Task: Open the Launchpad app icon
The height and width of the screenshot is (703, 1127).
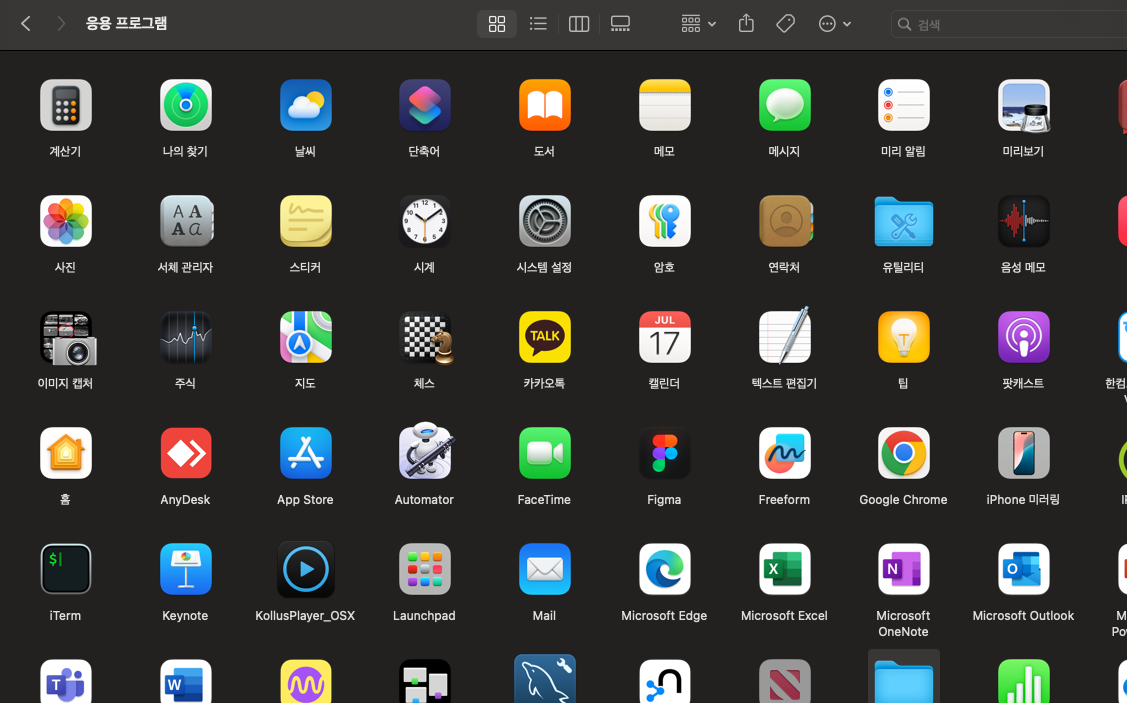Action: (425, 569)
